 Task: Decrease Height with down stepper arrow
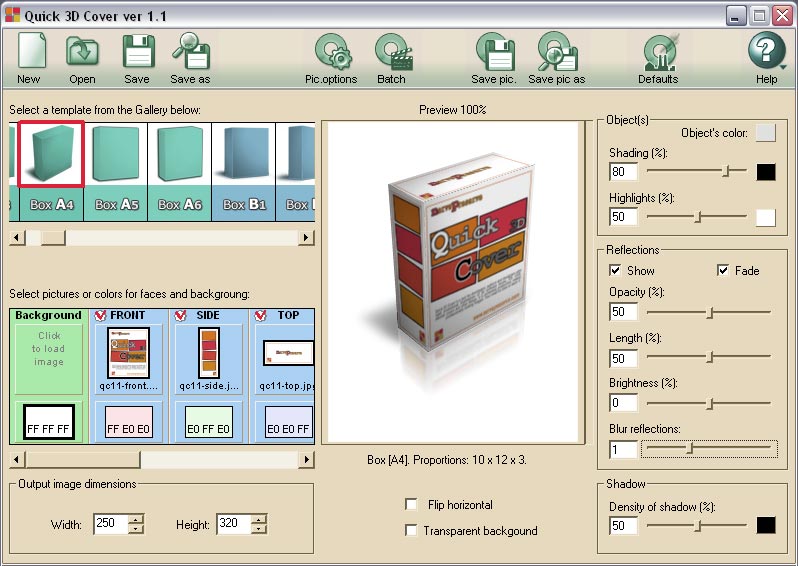click(259, 528)
